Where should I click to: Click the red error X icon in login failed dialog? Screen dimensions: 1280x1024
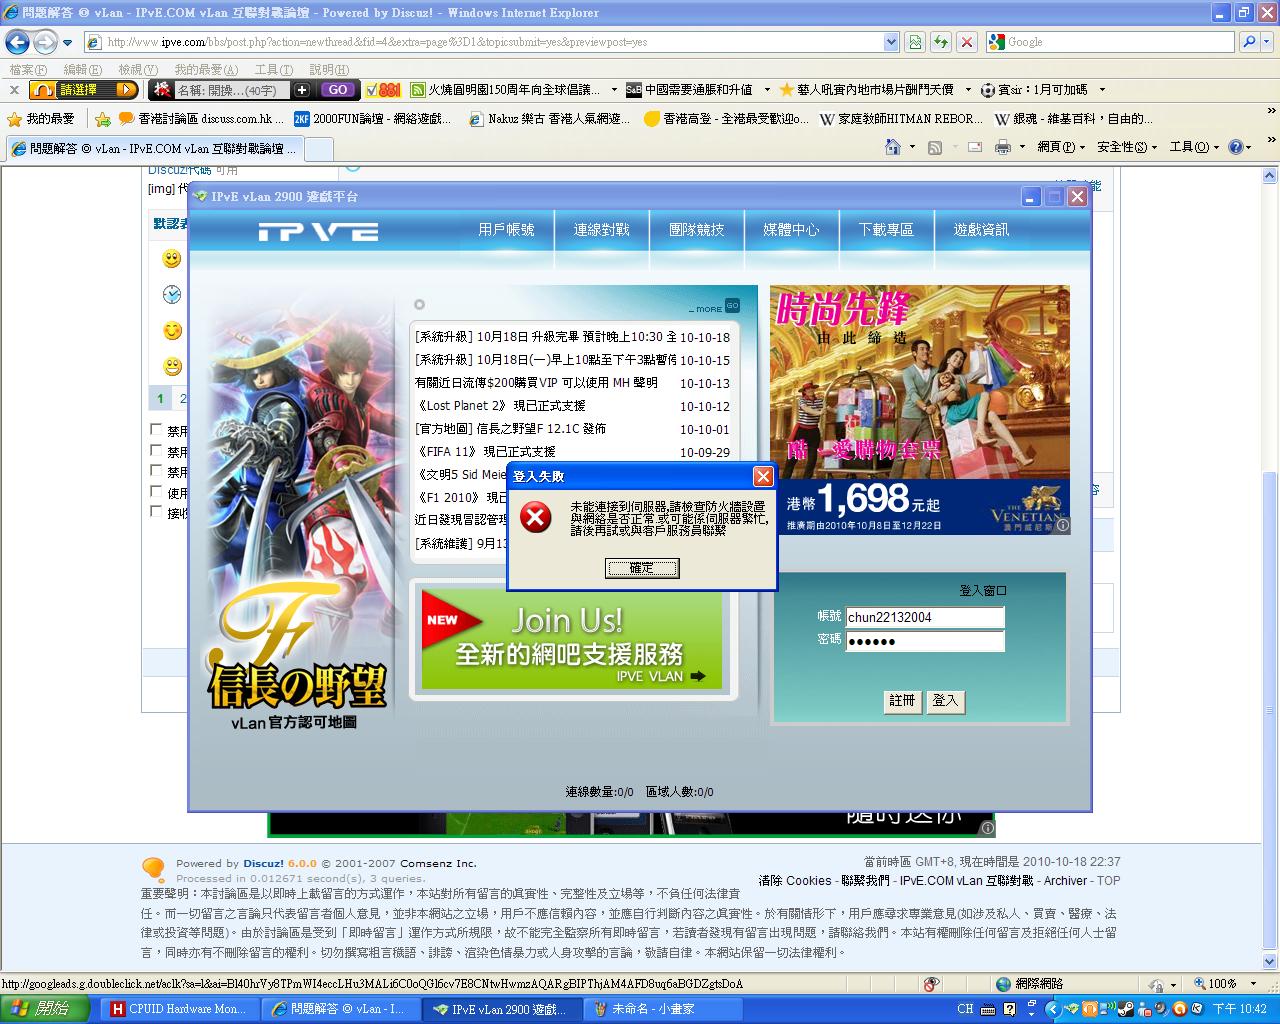[536, 517]
